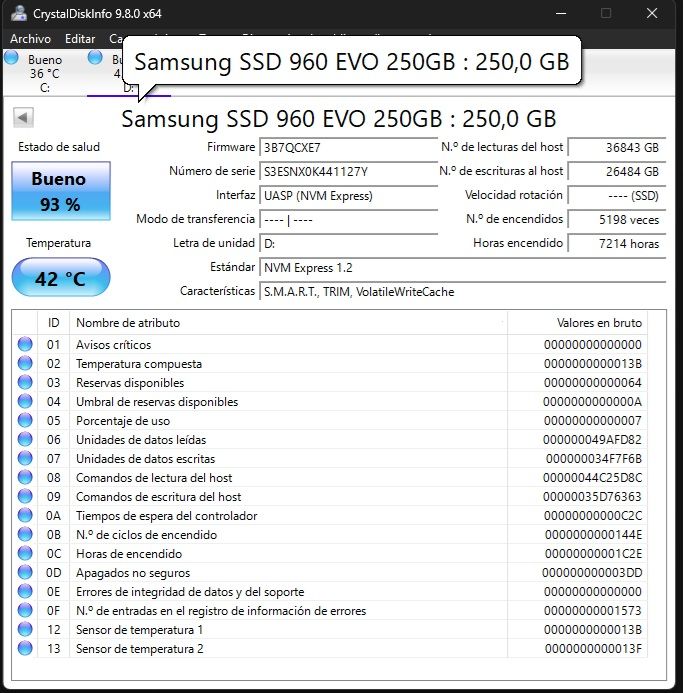Click status orb for registro de información de errores
The width and height of the screenshot is (684, 693).
point(25,610)
